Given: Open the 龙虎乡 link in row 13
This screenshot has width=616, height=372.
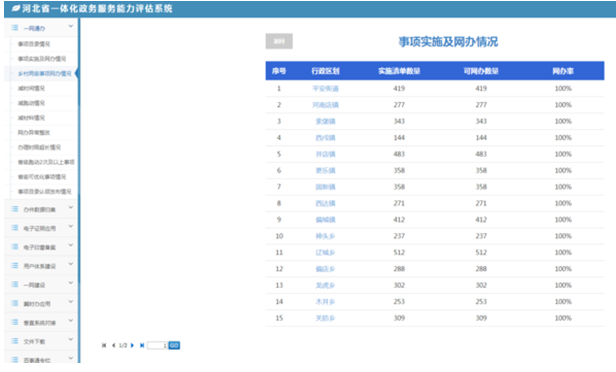Looking at the screenshot, I should 325,285.
